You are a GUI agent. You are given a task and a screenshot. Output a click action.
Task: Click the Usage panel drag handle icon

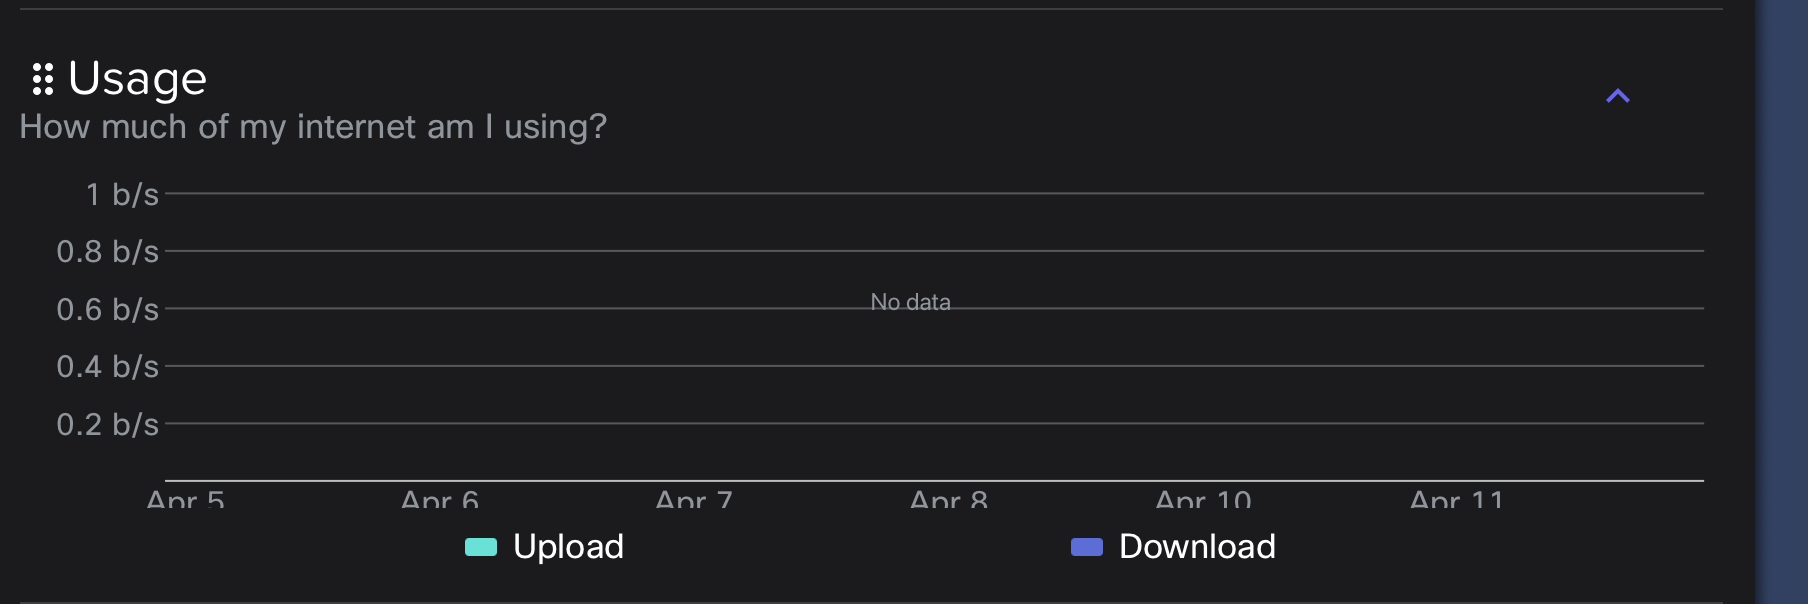(42, 79)
